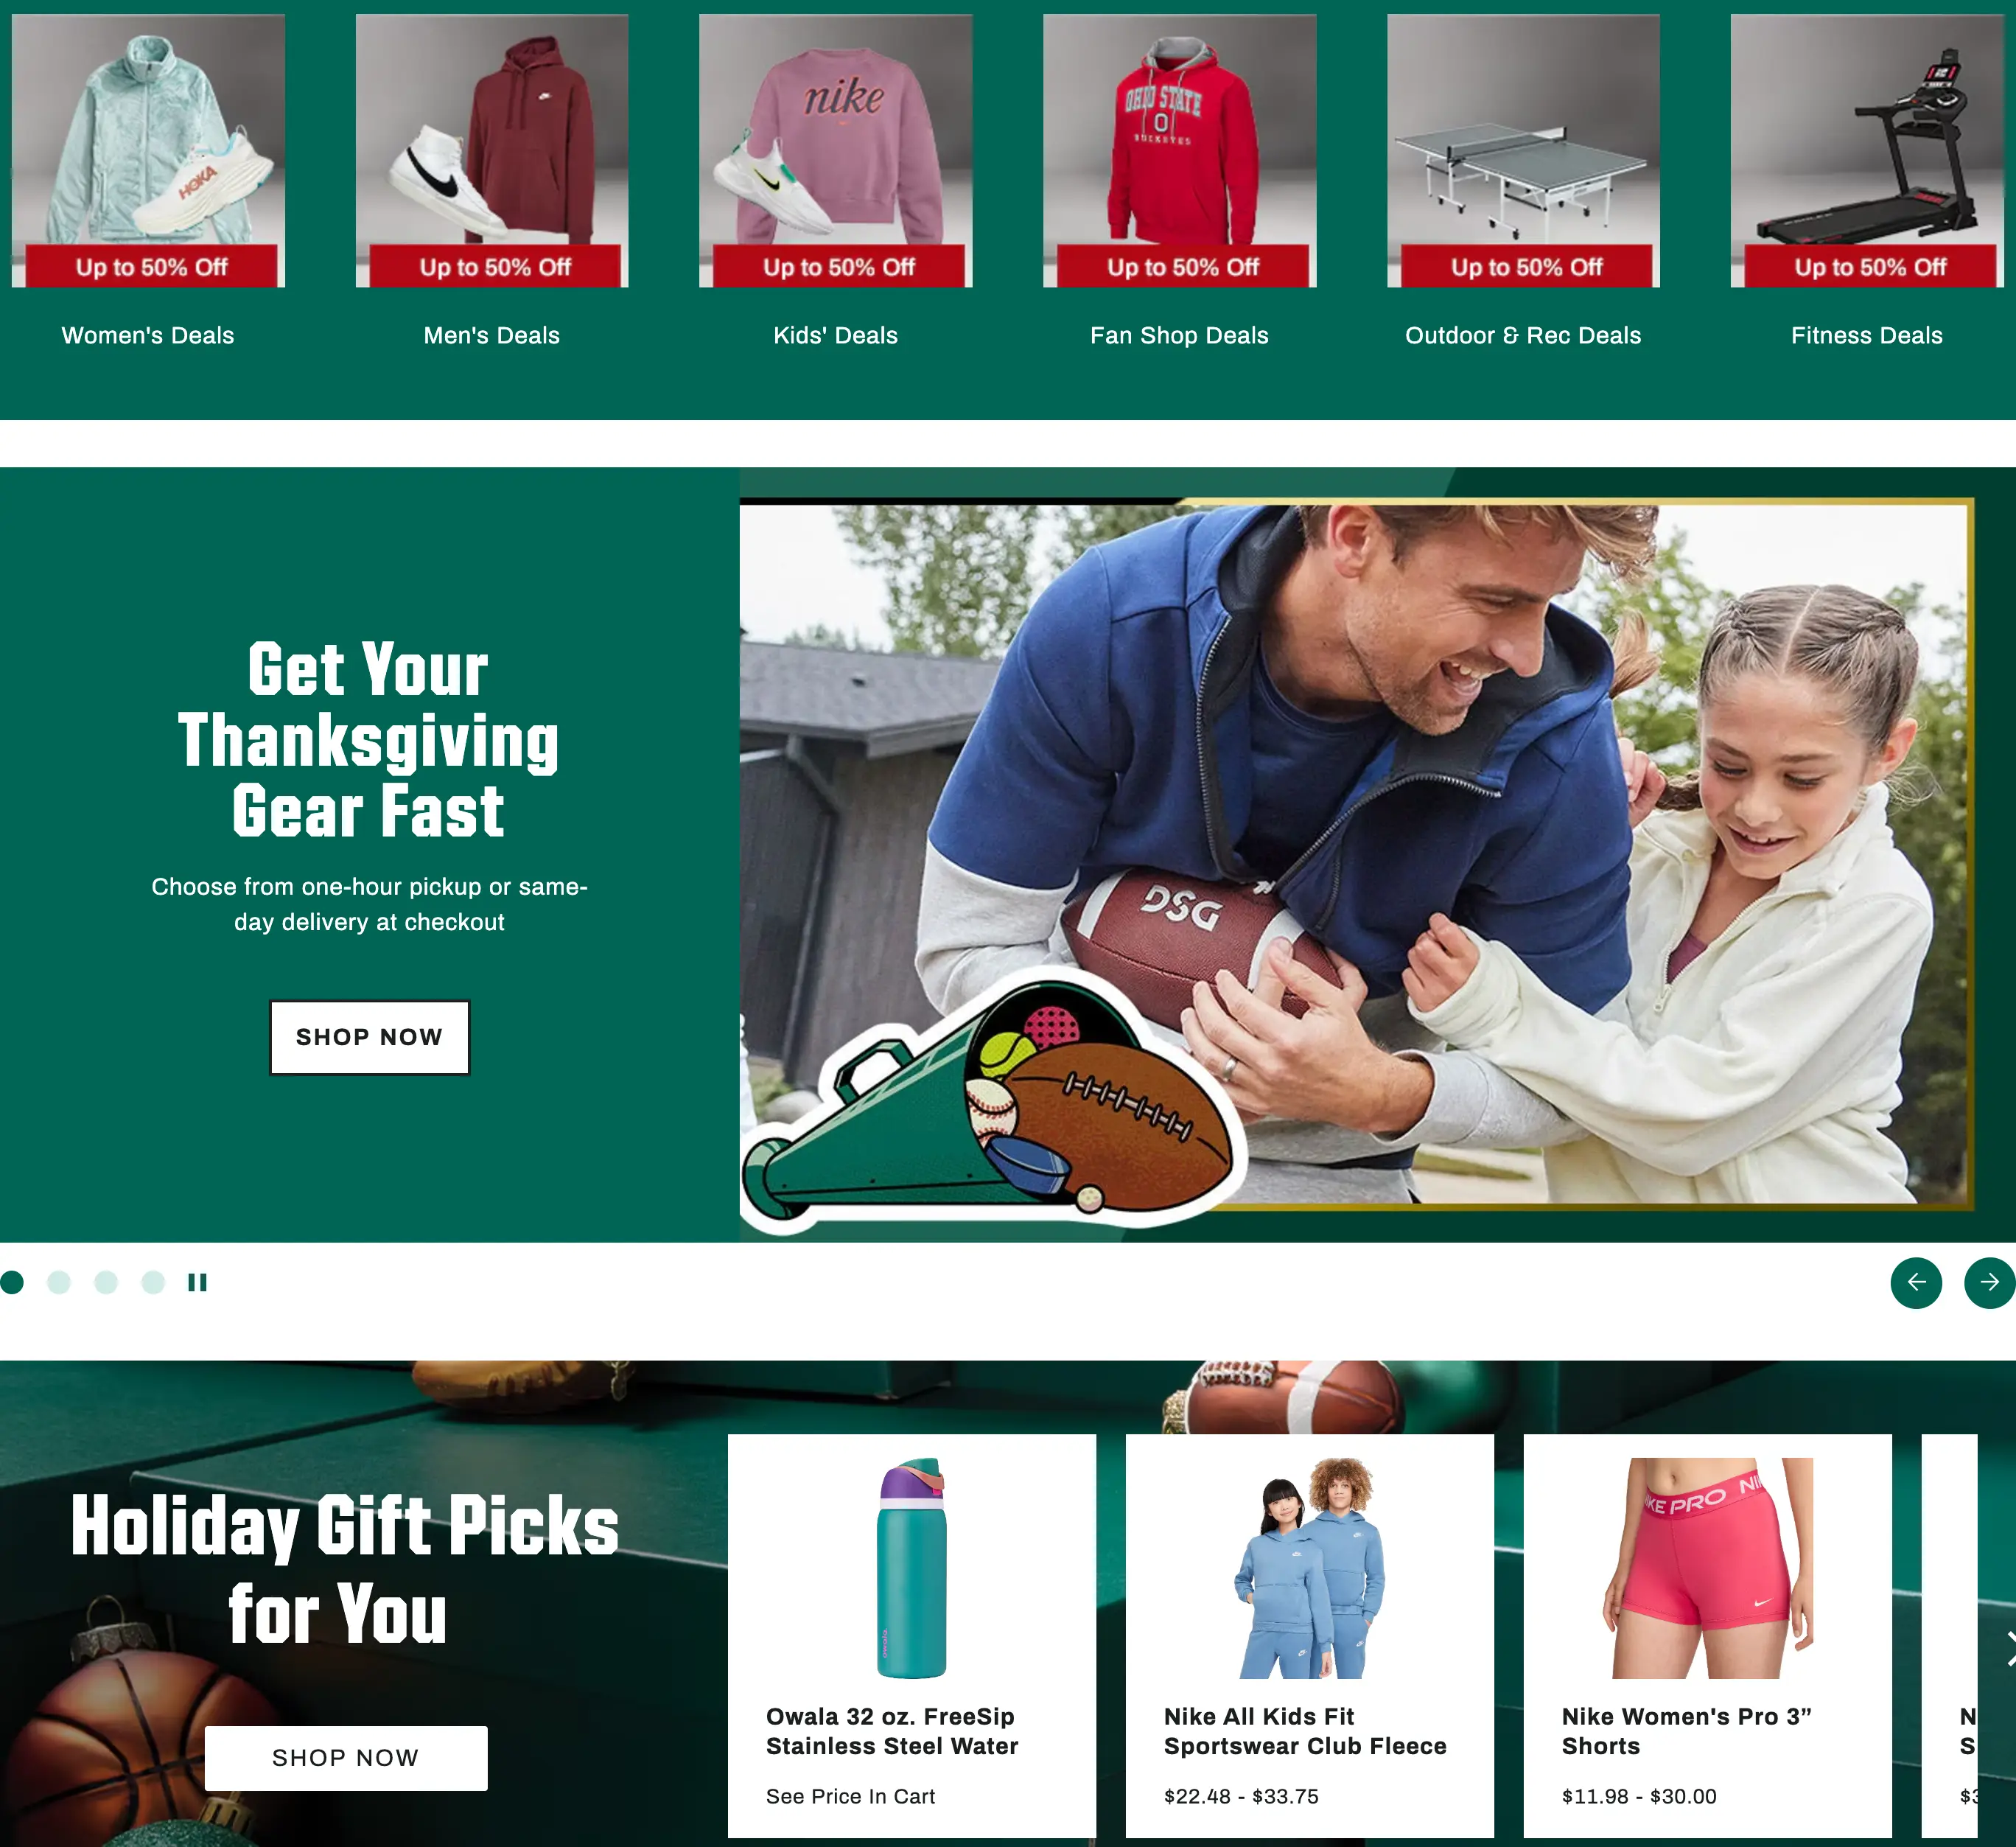Image resolution: width=2016 pixels, height=1847 pixels.
Task: Open the Fitness Deals text link
Action: (x=1867, y=335)
